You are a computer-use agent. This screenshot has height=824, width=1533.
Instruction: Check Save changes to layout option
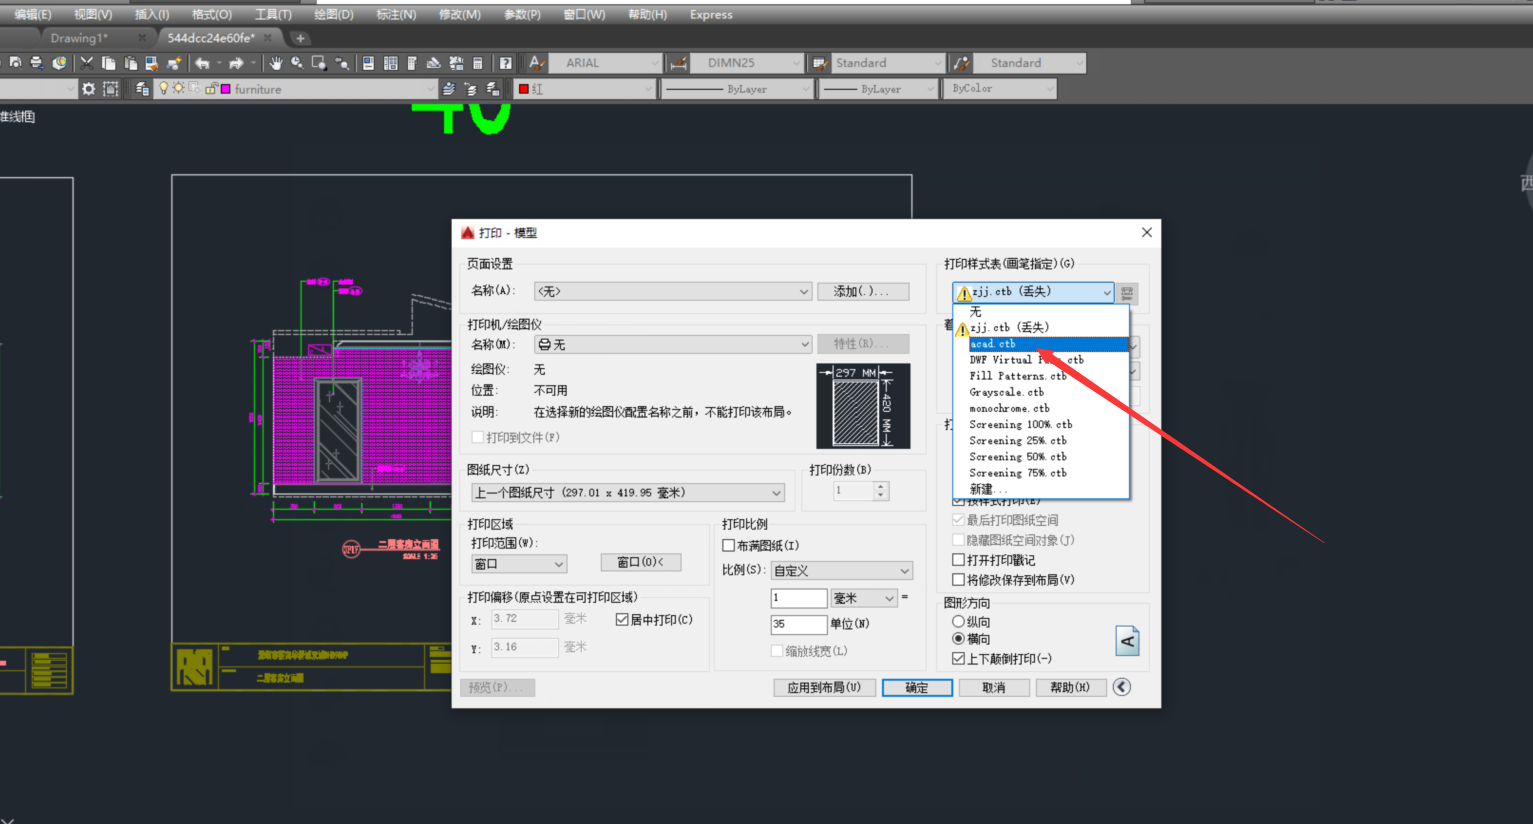coord(958,580)
